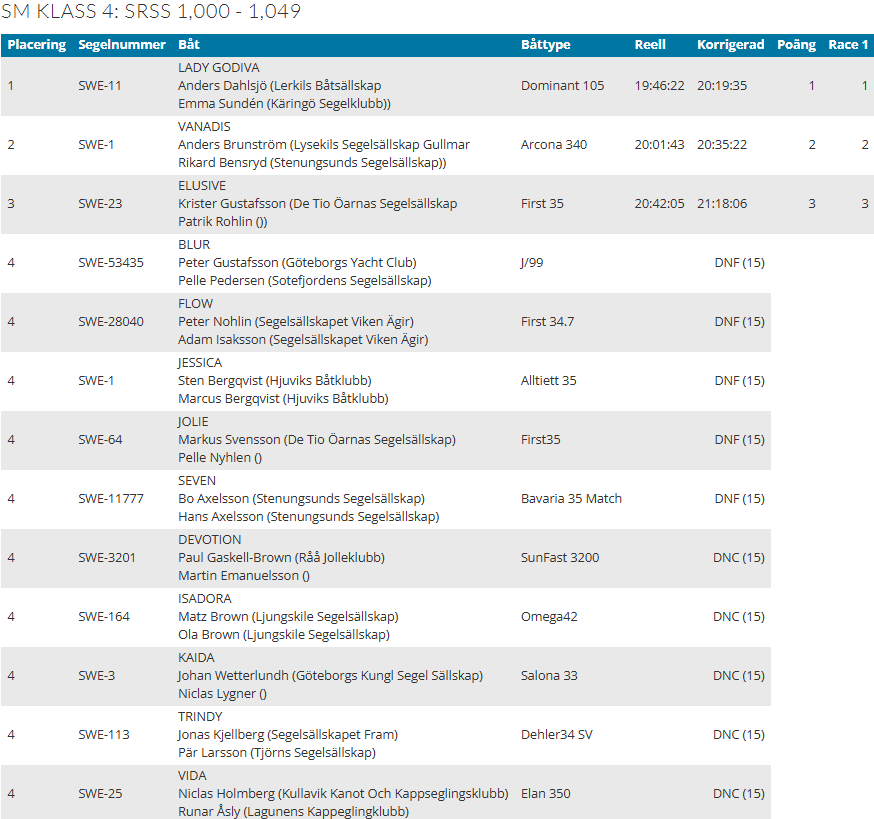Image resolution: width=874 pixels, height=819 pixels.
Task: Click the Segelnummer column header
Action: click(122, 45)
